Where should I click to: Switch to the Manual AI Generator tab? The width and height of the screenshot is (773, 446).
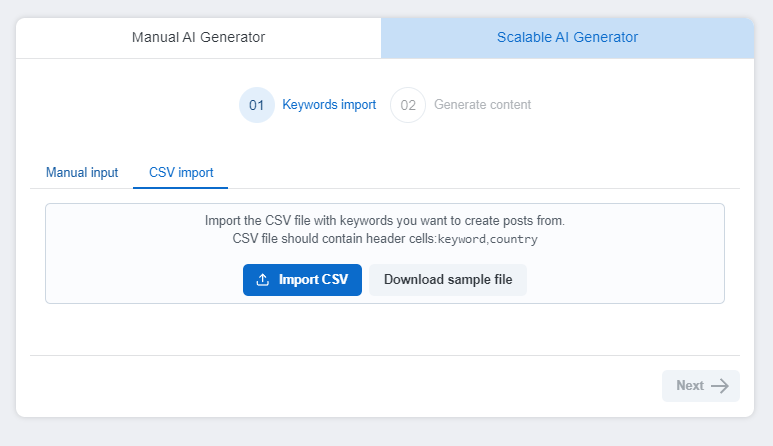click(x=198, y=38)
